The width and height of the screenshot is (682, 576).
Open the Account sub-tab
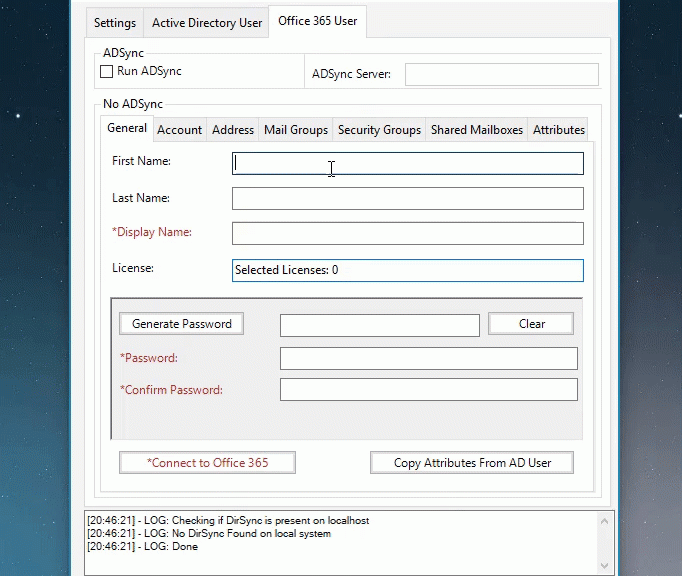tap(180, 130)
